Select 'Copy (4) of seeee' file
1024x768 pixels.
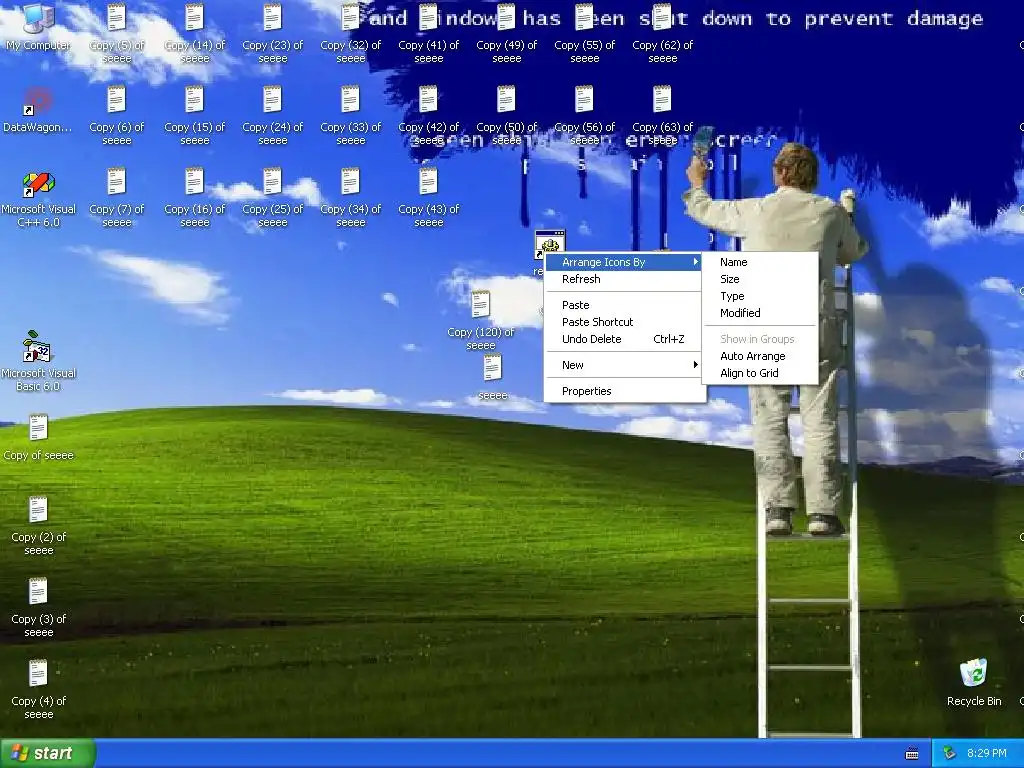[x=39, y=689]
